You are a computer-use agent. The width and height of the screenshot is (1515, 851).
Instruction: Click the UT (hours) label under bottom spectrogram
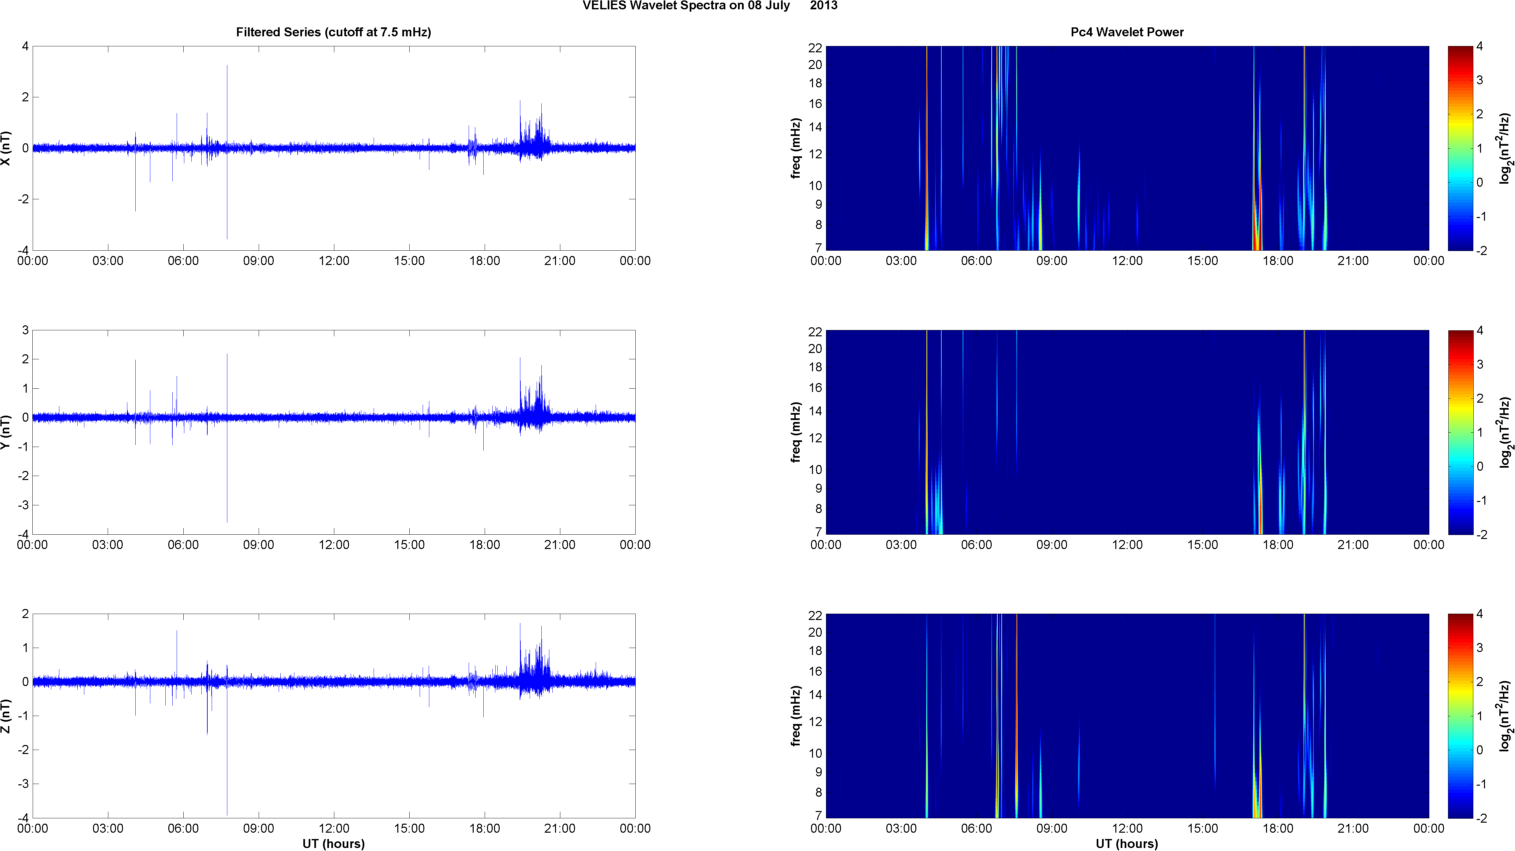(x=1126, y=844)
